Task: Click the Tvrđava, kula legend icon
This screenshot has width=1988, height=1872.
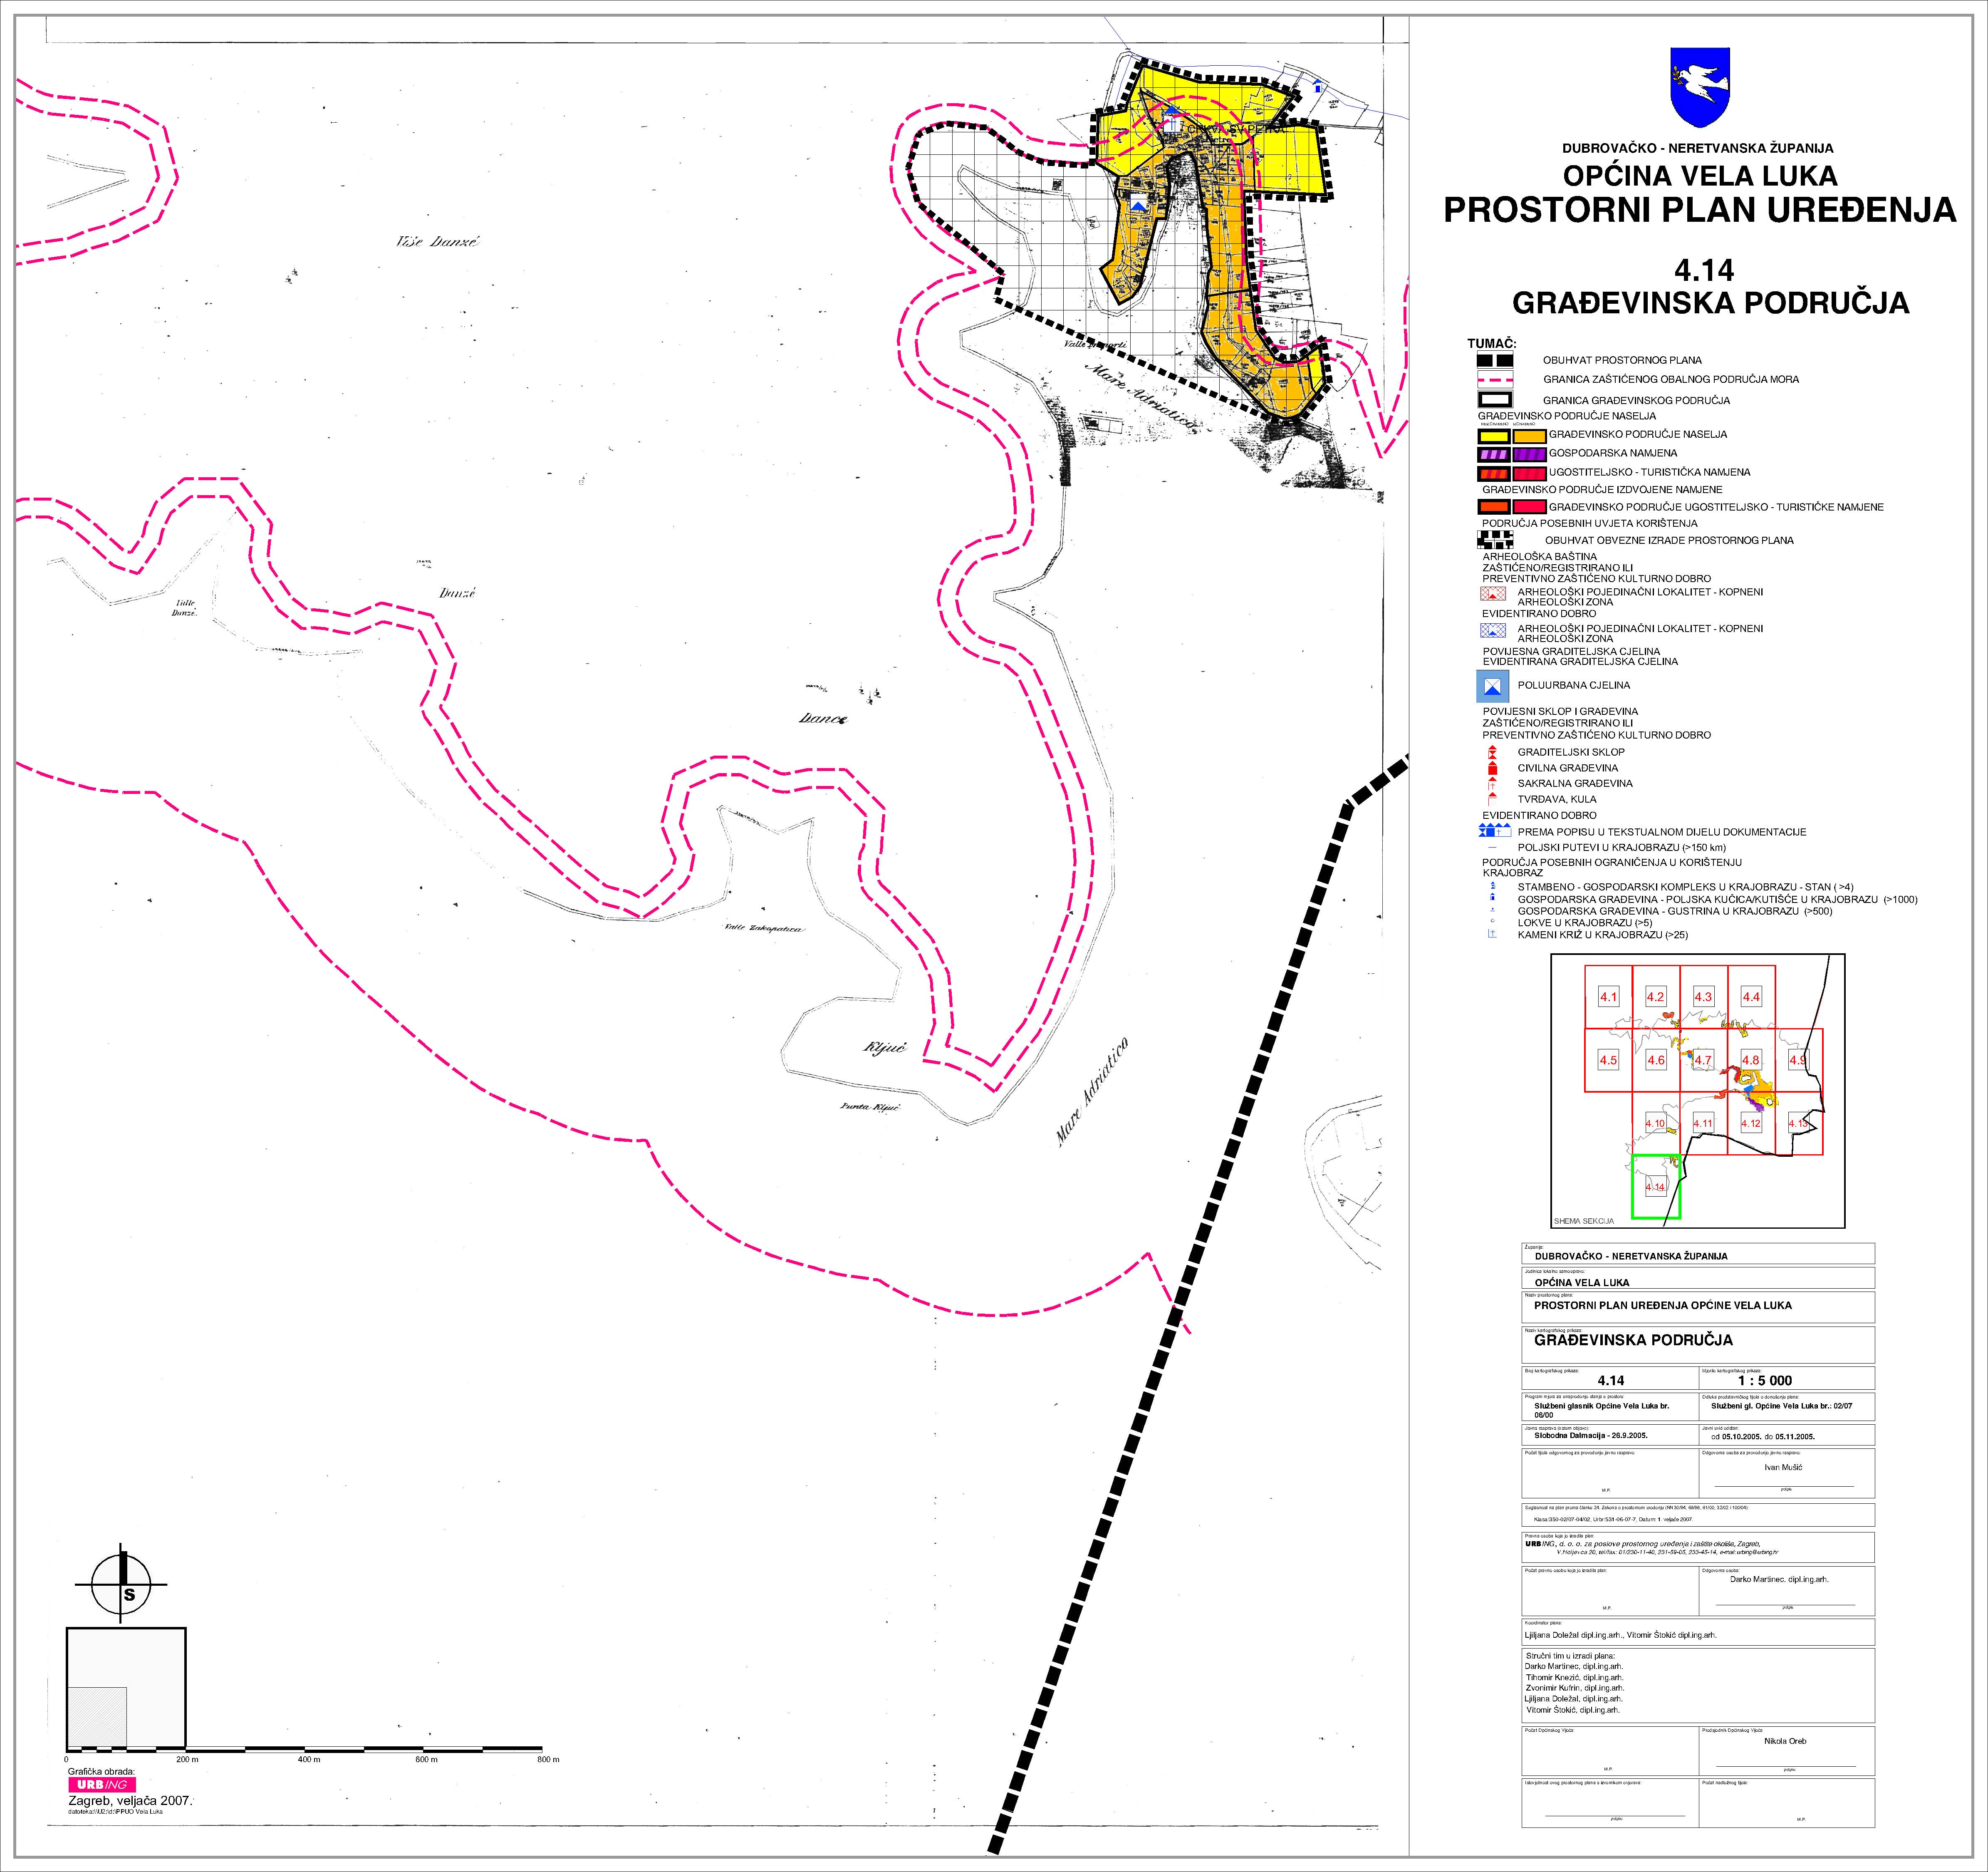Action: click(1492, 799)
